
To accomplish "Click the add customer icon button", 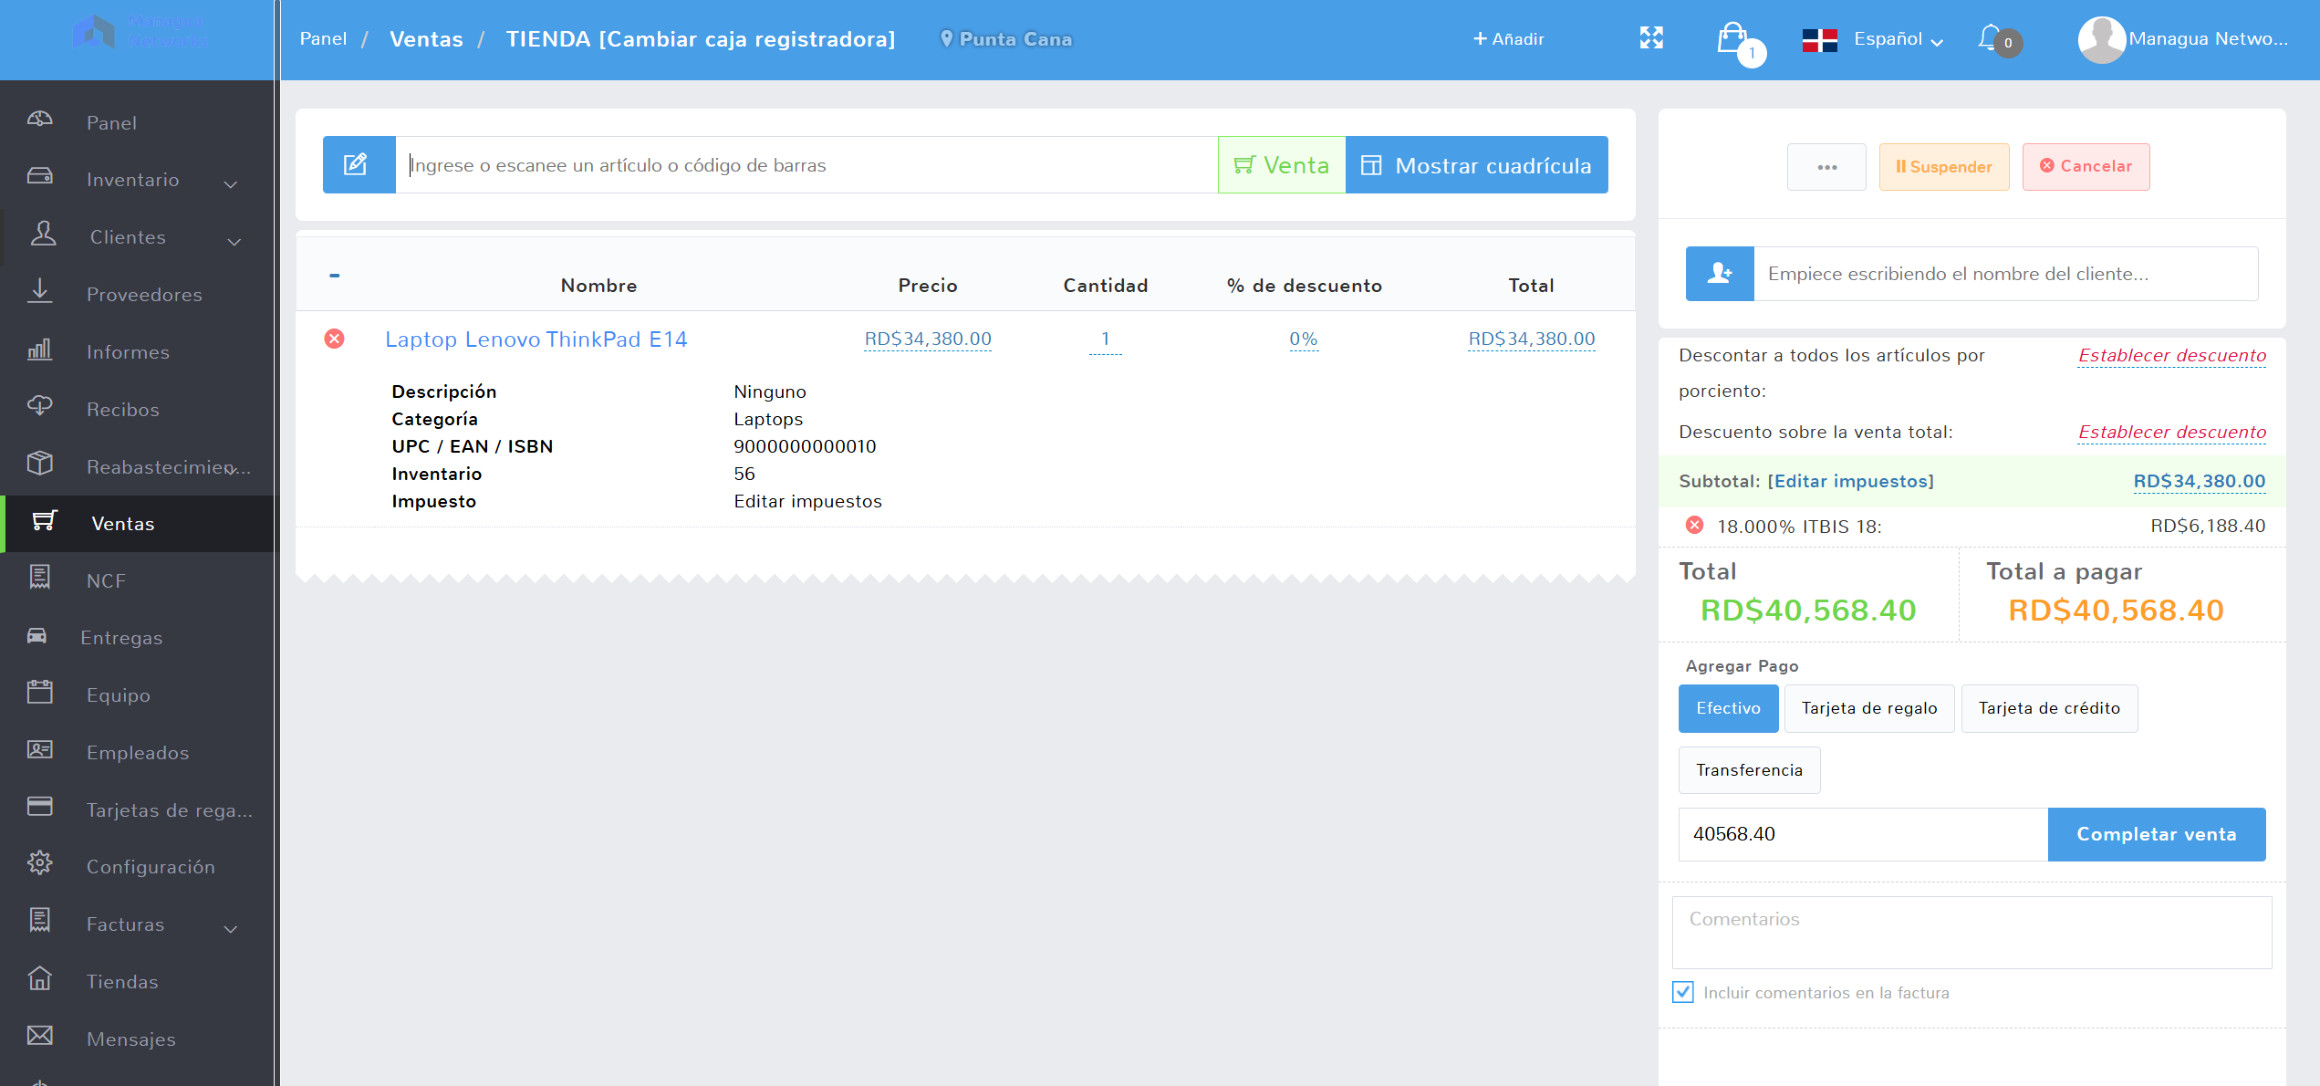I will click(x=1719, y=273).
